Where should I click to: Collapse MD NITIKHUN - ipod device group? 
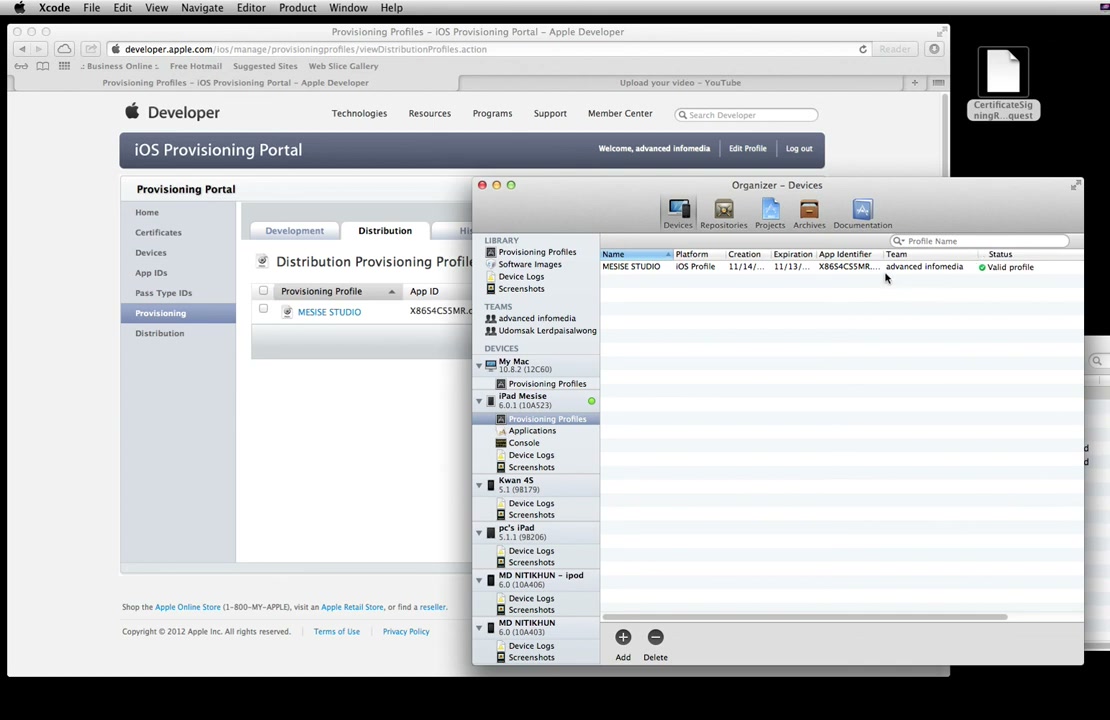[479, 581]
